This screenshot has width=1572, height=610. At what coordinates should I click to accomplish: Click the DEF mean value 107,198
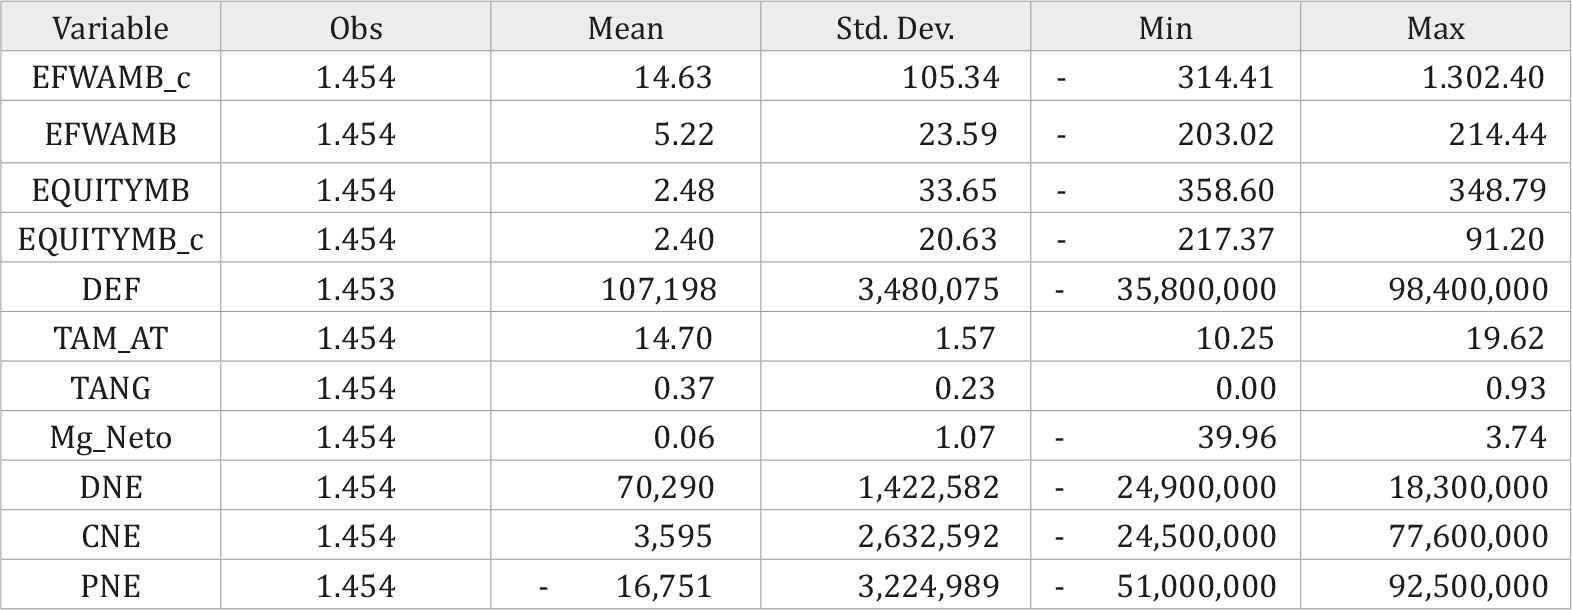coord(659,290)
